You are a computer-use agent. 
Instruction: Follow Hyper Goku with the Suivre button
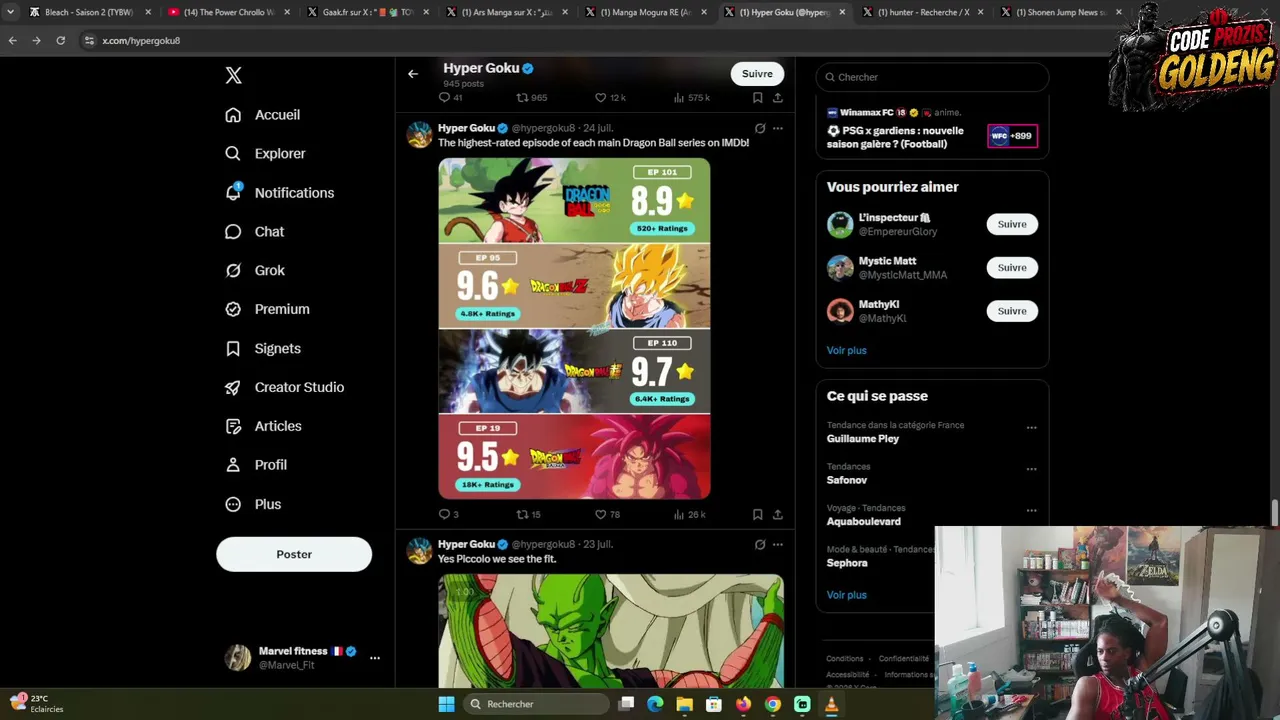757,74
